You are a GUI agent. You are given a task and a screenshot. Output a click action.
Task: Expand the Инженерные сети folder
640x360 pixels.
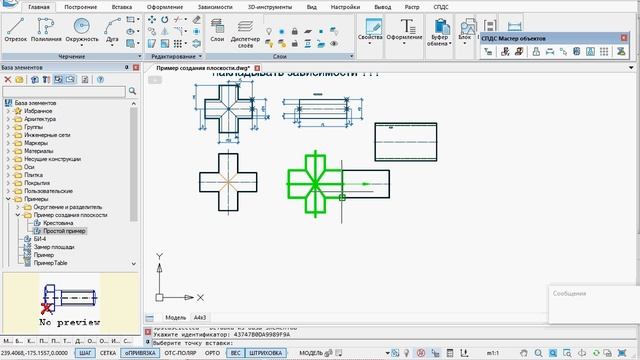[8, 135]
